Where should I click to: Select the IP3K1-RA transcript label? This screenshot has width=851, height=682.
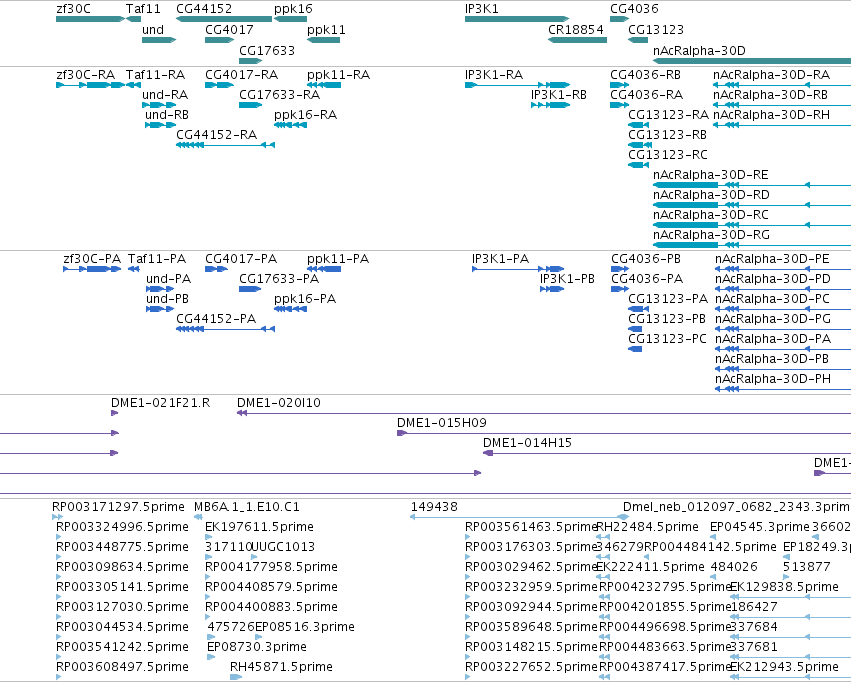pos(494,75)
